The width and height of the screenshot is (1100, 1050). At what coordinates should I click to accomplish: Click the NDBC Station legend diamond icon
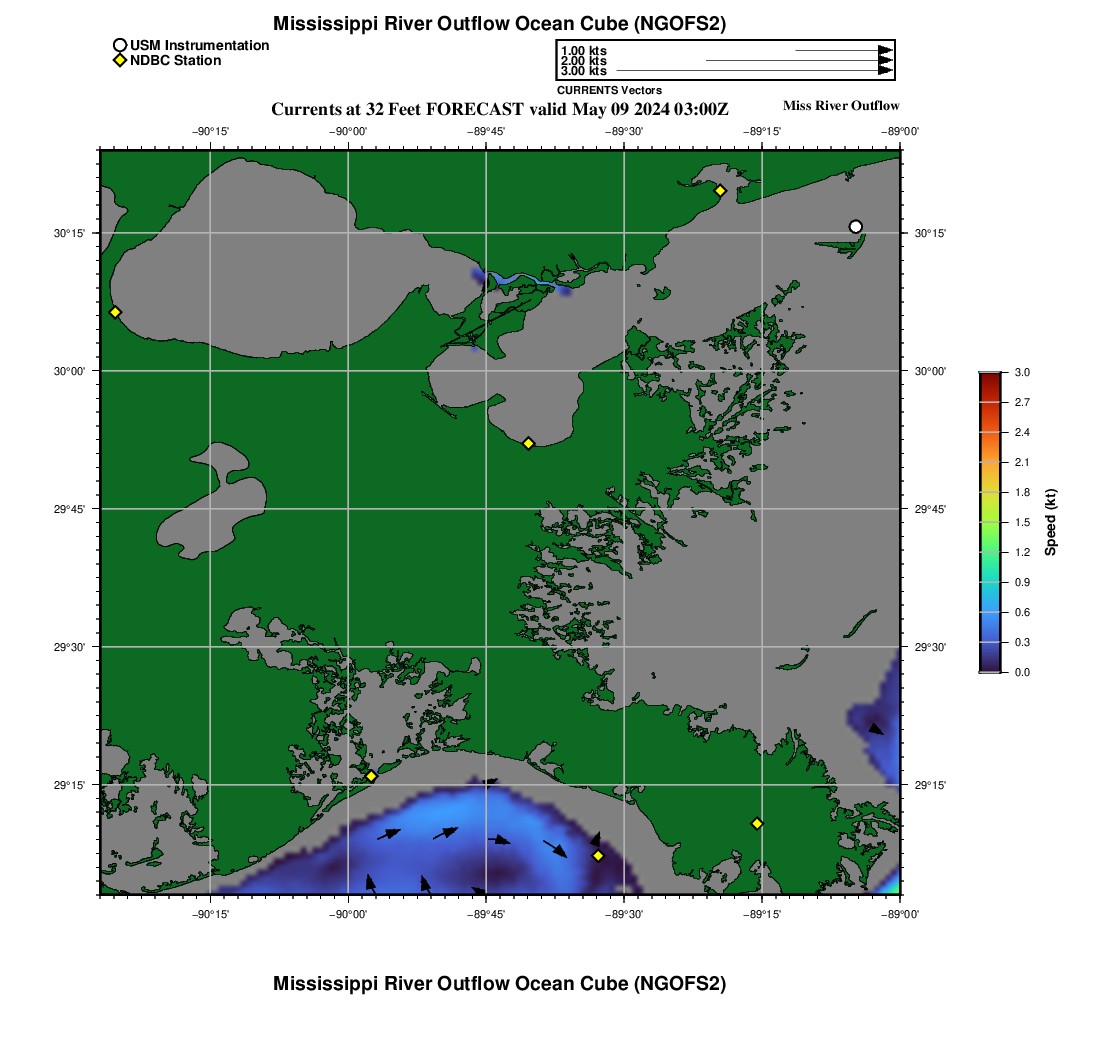click(120, 61)
